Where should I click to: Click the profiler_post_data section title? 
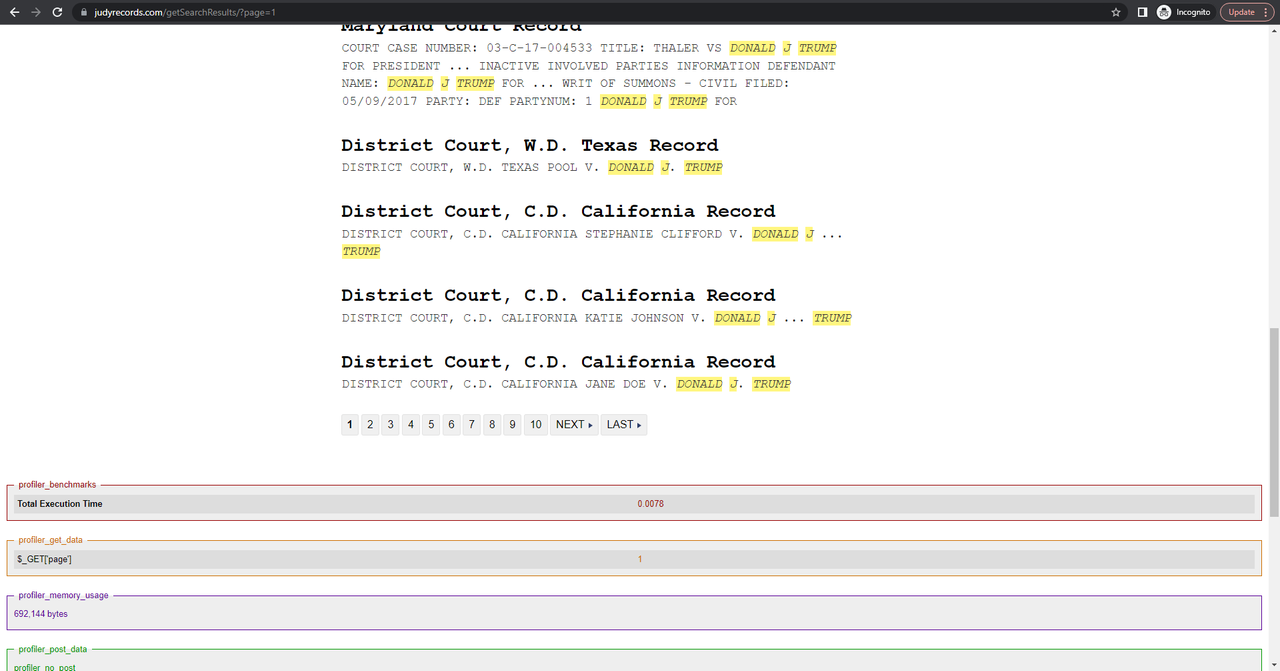53,649
